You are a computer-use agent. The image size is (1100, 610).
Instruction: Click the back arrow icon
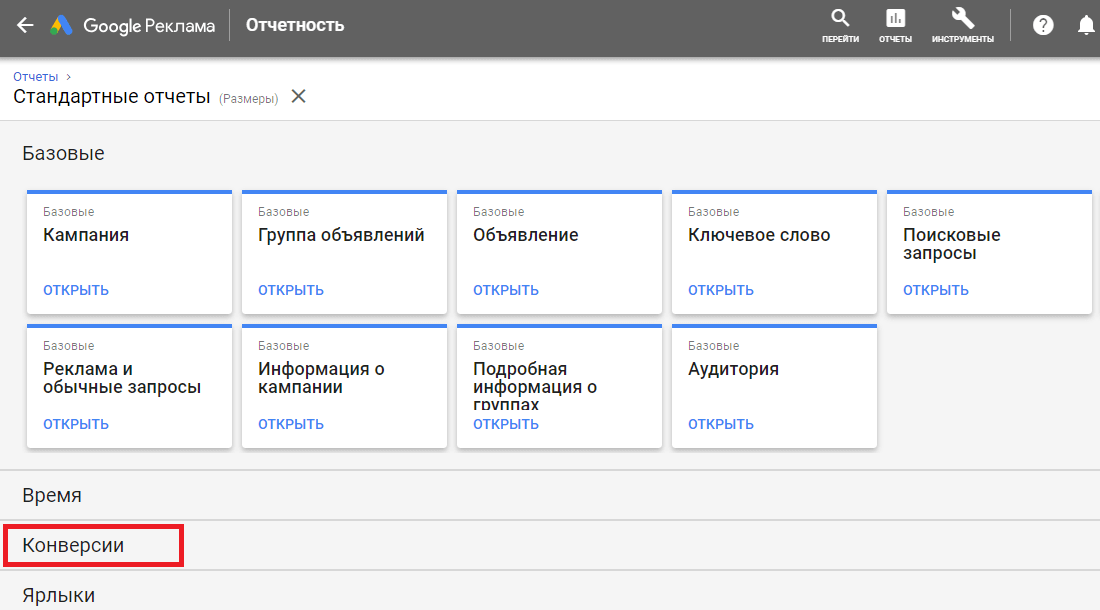coord(25,26)
